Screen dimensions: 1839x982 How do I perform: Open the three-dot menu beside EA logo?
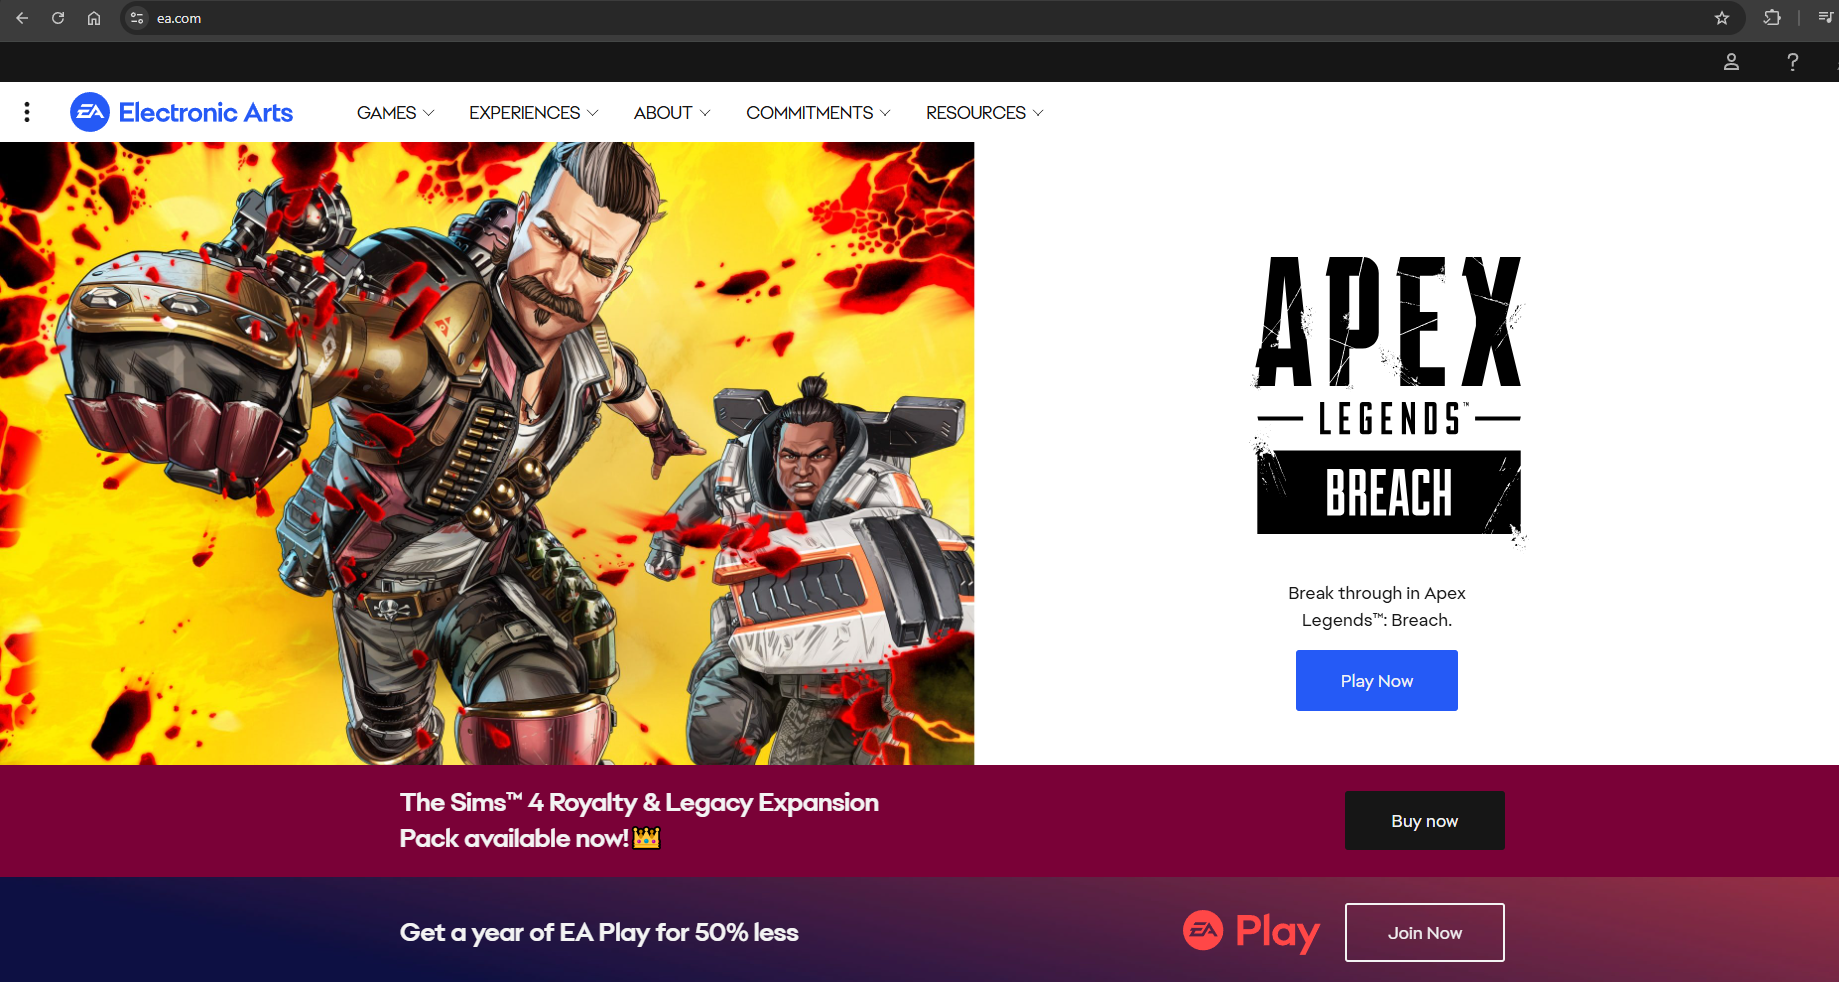coord(27,112)
